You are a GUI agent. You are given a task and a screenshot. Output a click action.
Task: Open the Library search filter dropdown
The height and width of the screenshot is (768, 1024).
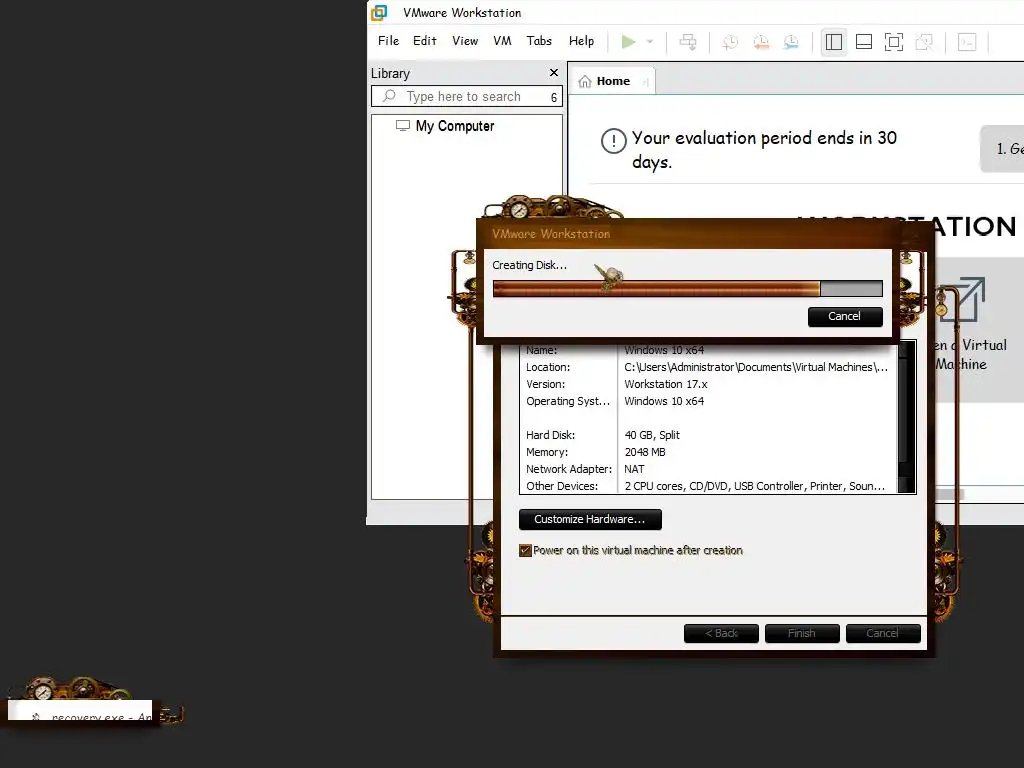pyautogui.click(x=554, y=97)
